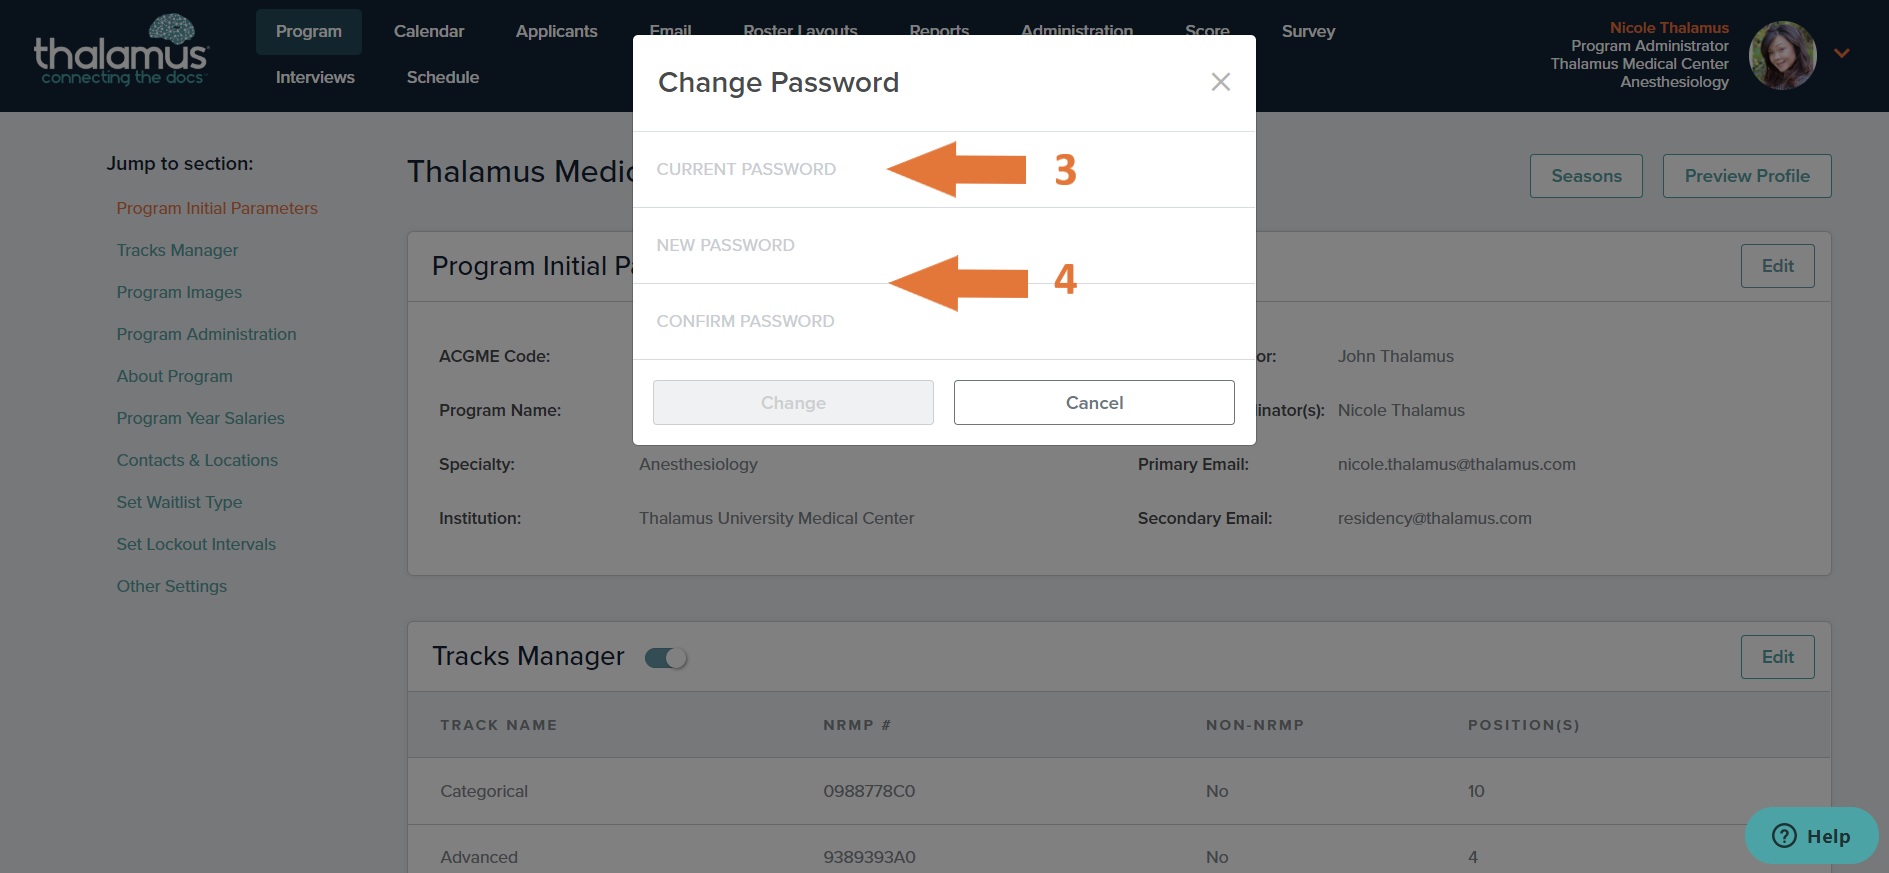Viewport: 1889px width, 873px height.
Task: Jump to Contacts & Locations
Action: tap(197, 460)
